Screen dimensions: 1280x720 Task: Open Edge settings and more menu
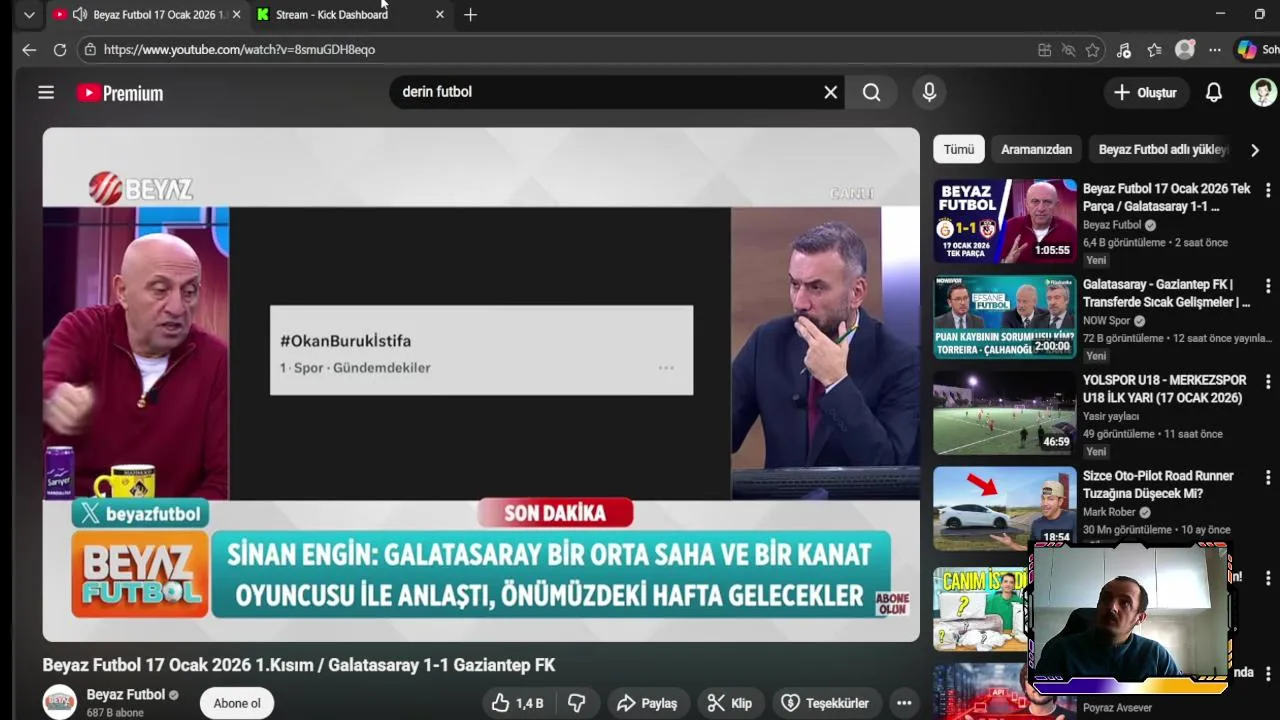tap(1214, 50)
